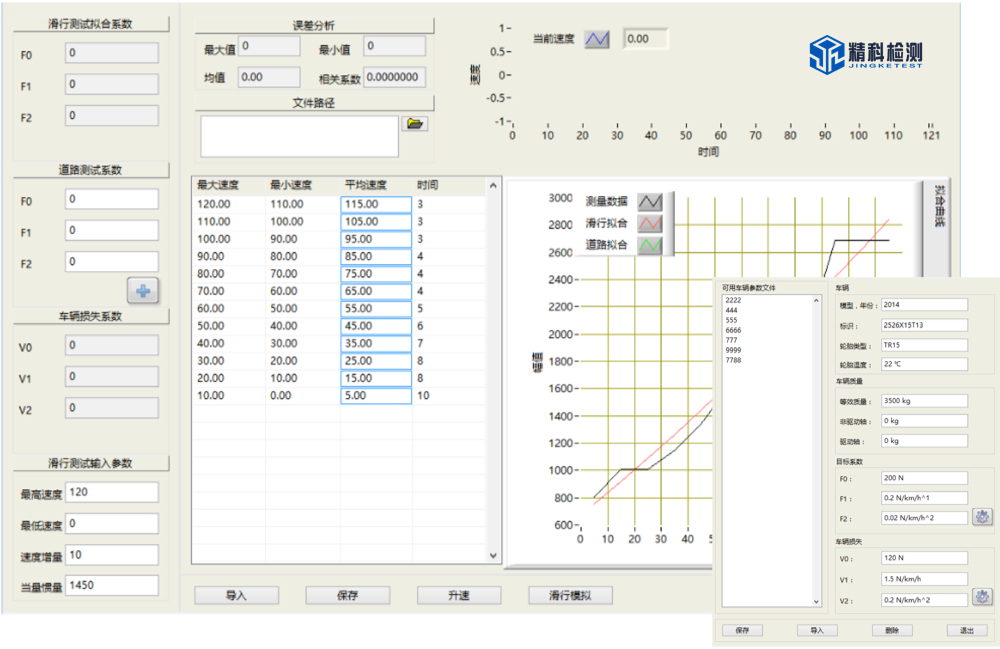This screenshot has width=1000, height=649.
Task: Click the 115.00 average speed cell
Action: tap(376, 204)
